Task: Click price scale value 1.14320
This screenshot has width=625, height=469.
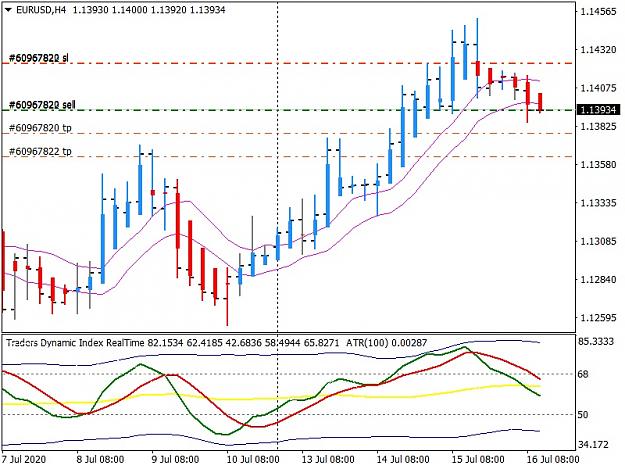Action: tap(598, 49)
